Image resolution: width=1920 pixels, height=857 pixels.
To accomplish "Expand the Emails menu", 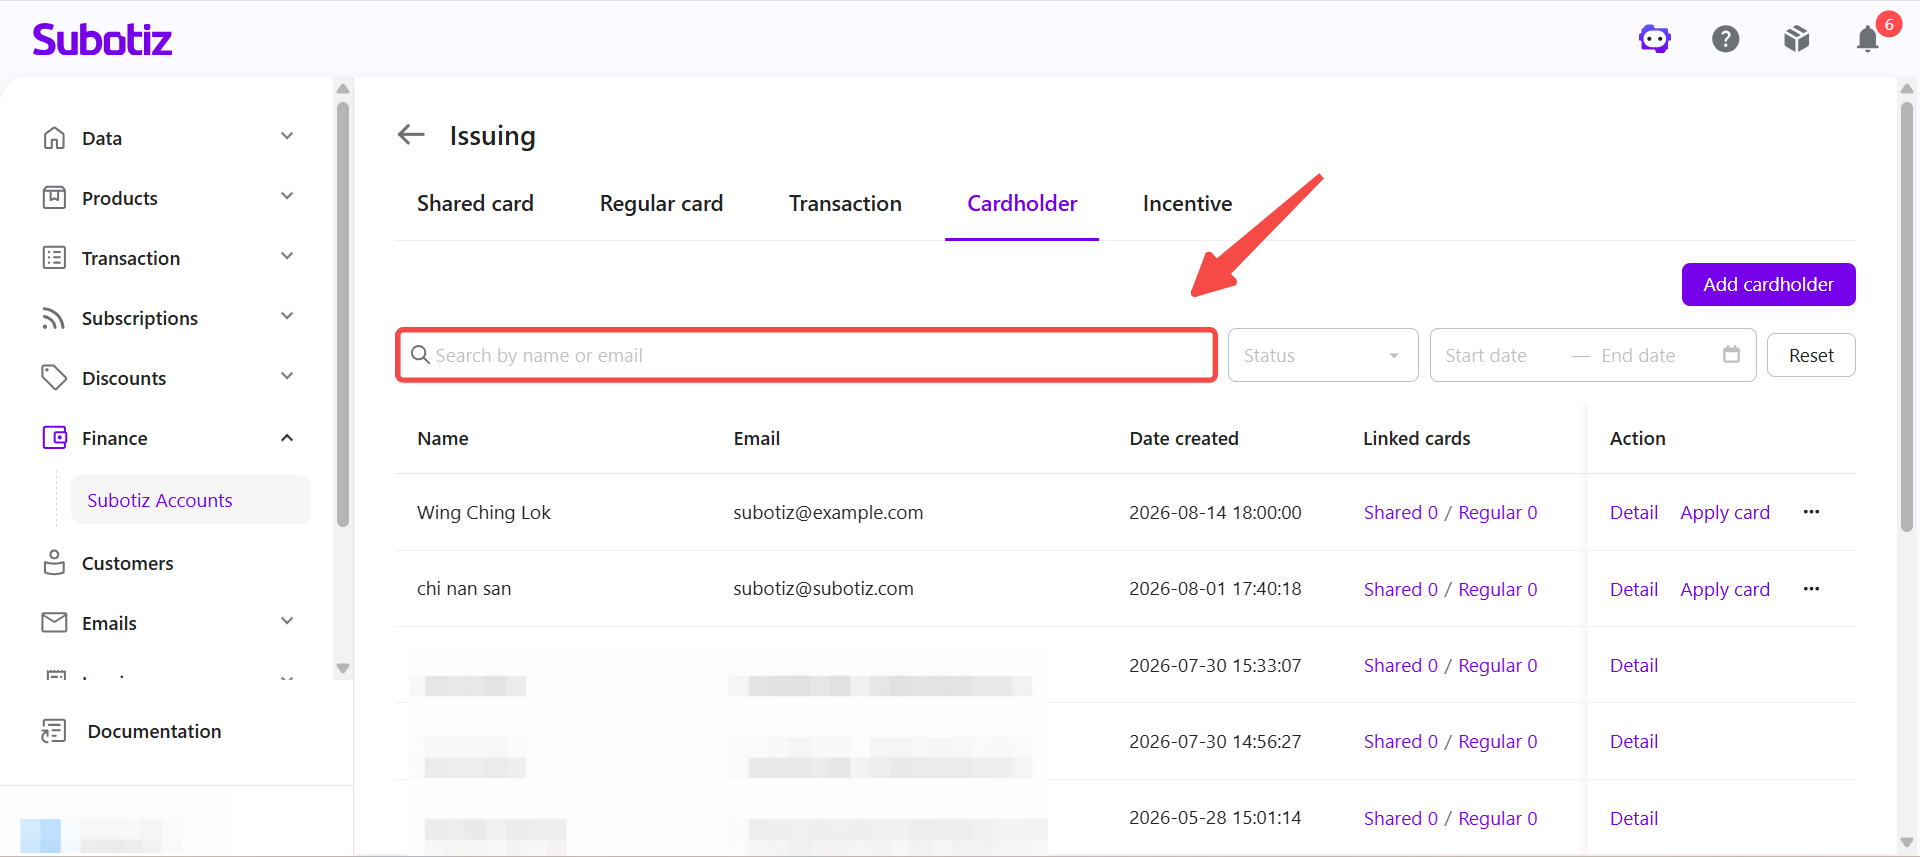I will 287,622.
